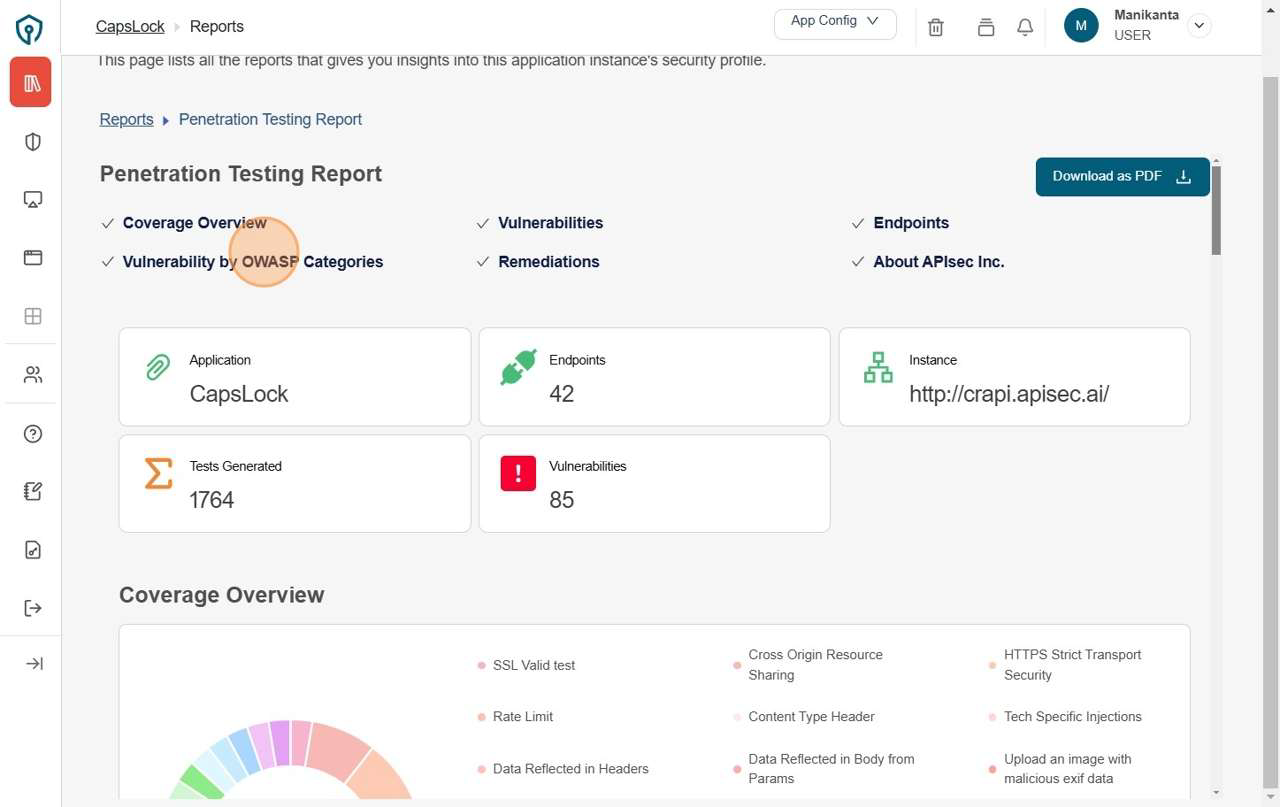Select the shield security icon in sidebar
Image resolution: width=1280 pixels, height=807 pixels.
tap(30, 141)
